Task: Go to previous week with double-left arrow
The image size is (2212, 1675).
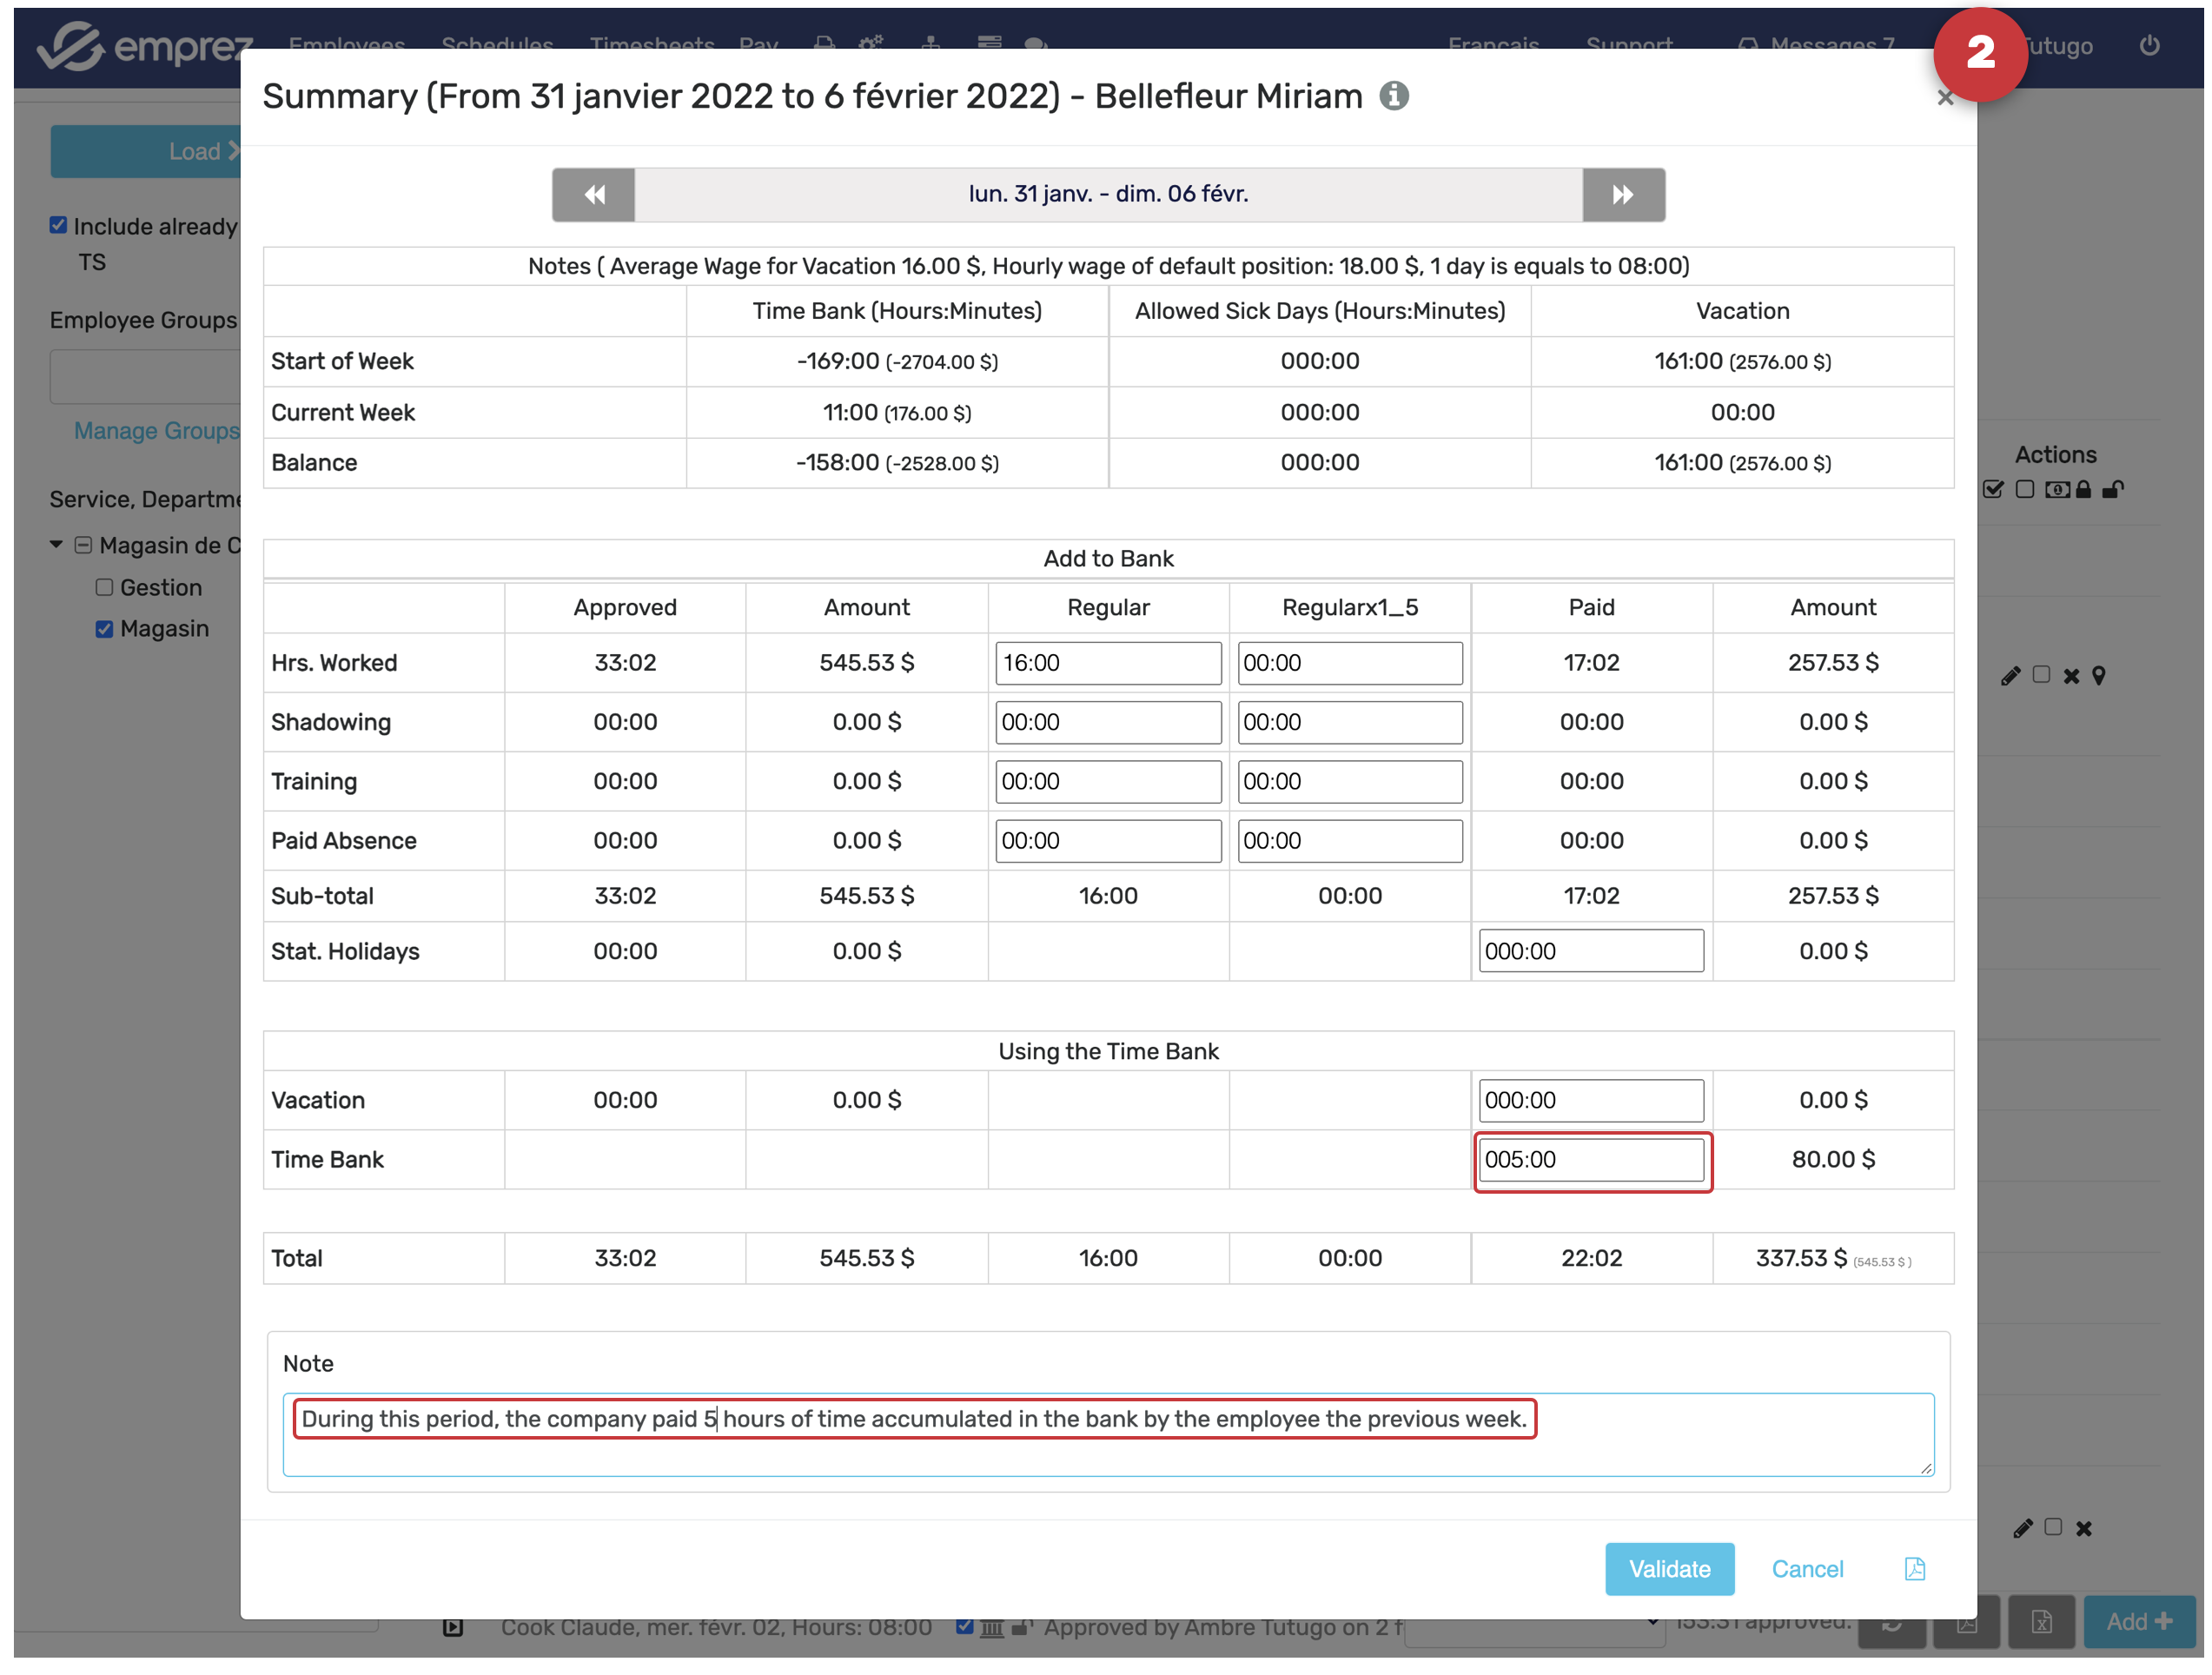Action: click(x=593, y=194)
